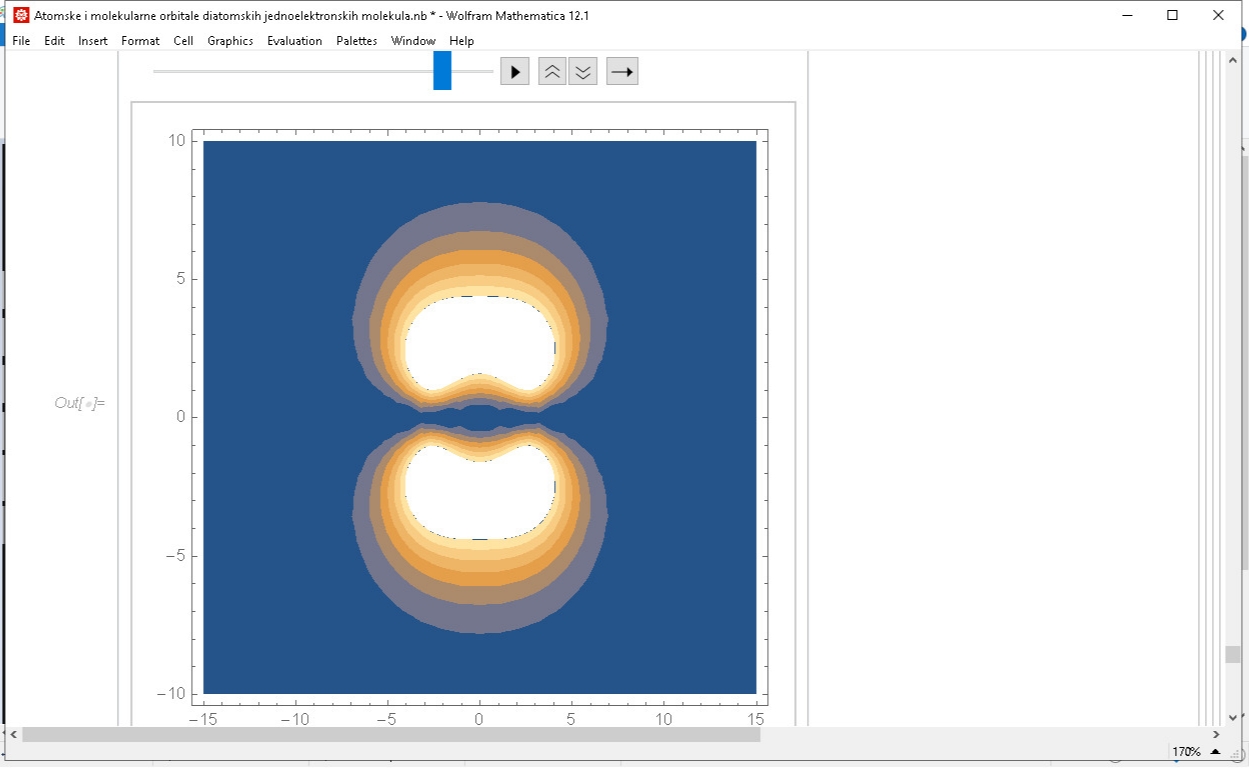Minimize the Mathematica window
The width and height of the screenshot is (1249, 768).
[x=1127, y=15]
